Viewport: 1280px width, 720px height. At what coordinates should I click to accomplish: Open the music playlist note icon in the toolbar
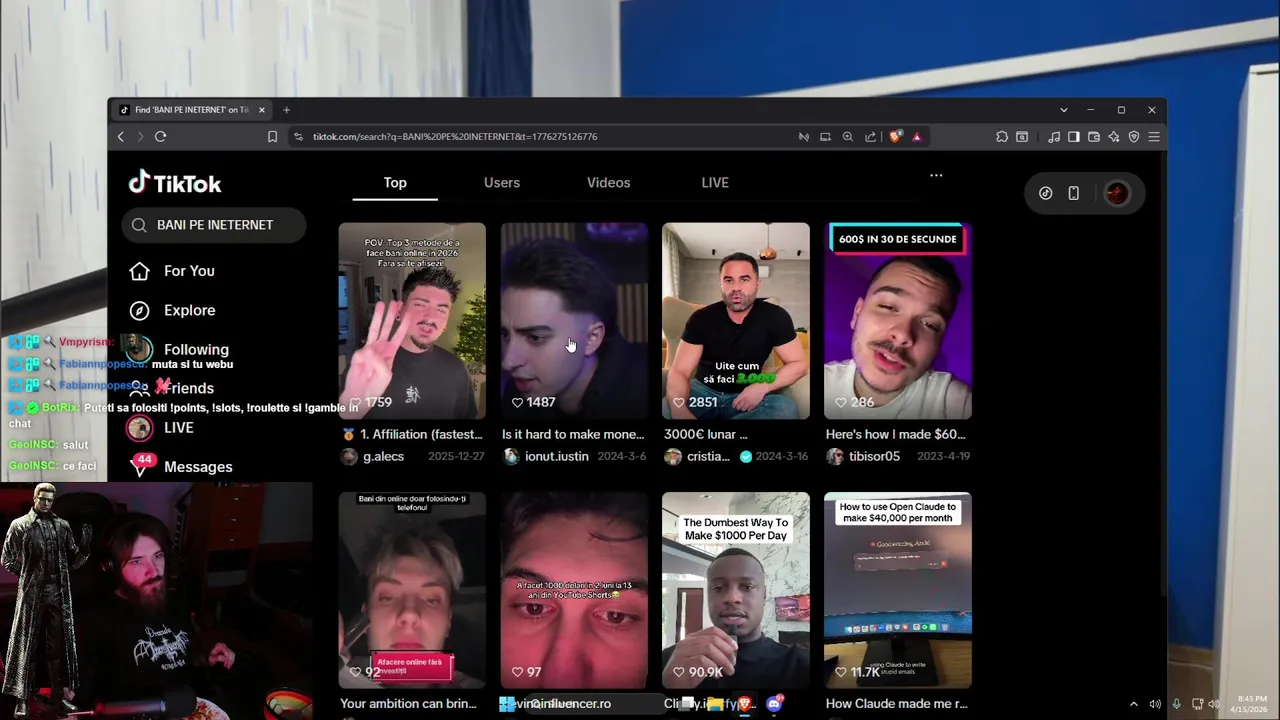[1054, 137]
